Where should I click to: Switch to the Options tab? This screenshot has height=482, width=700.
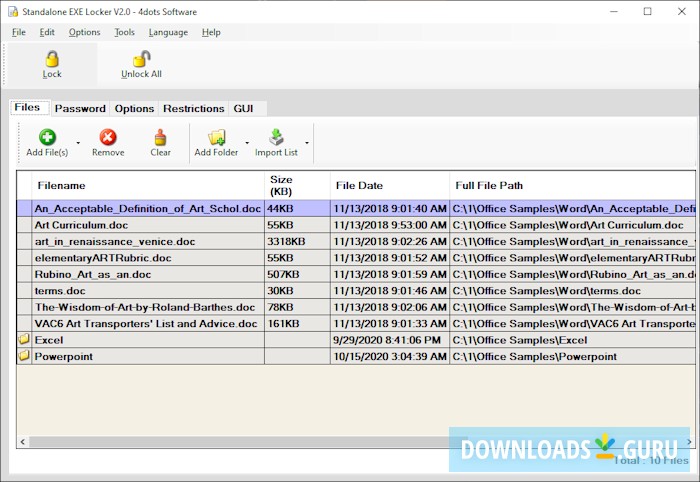(x=134, y=108)
